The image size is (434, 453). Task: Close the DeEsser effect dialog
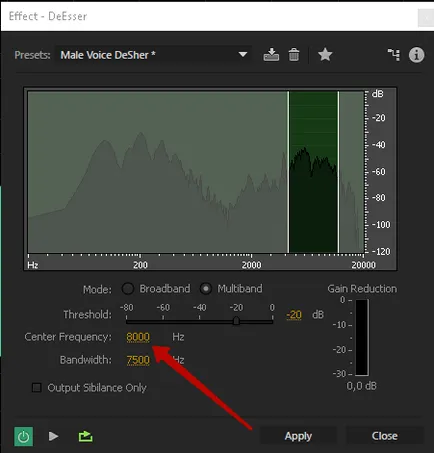(385, 436)
